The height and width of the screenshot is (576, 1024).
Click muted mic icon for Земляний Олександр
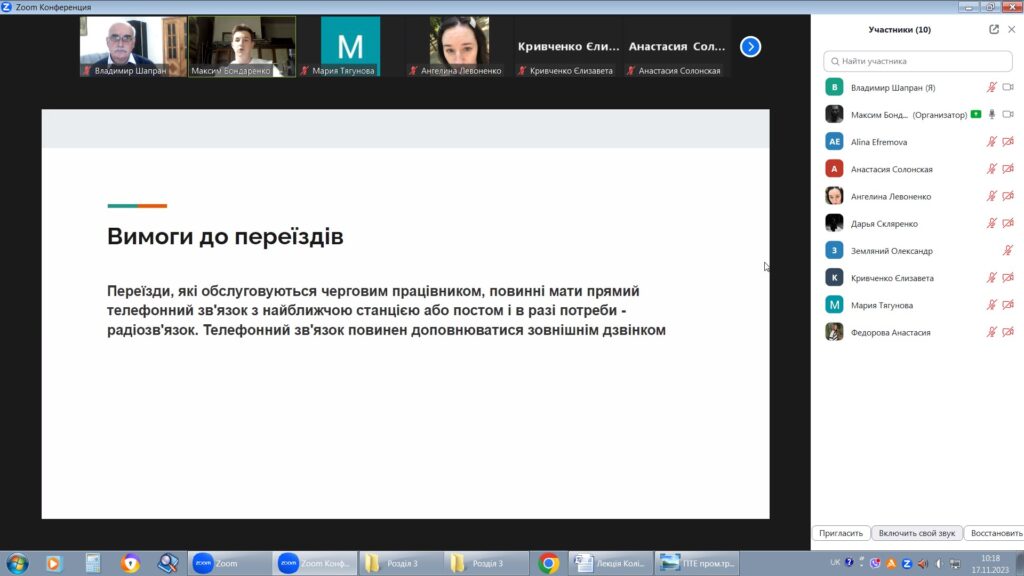pos(1008,251)
